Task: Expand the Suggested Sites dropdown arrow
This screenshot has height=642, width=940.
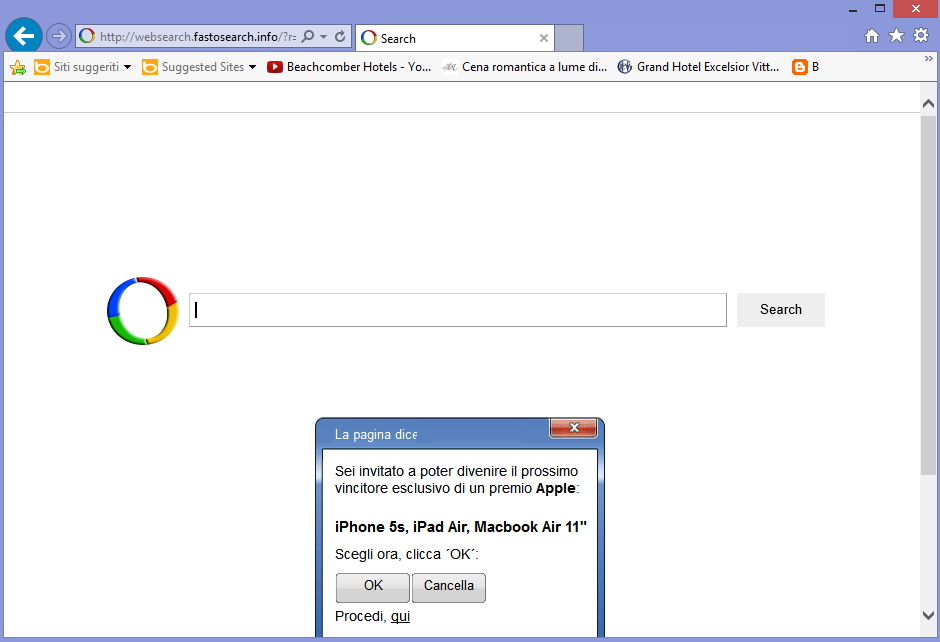Action: [252, 67]
